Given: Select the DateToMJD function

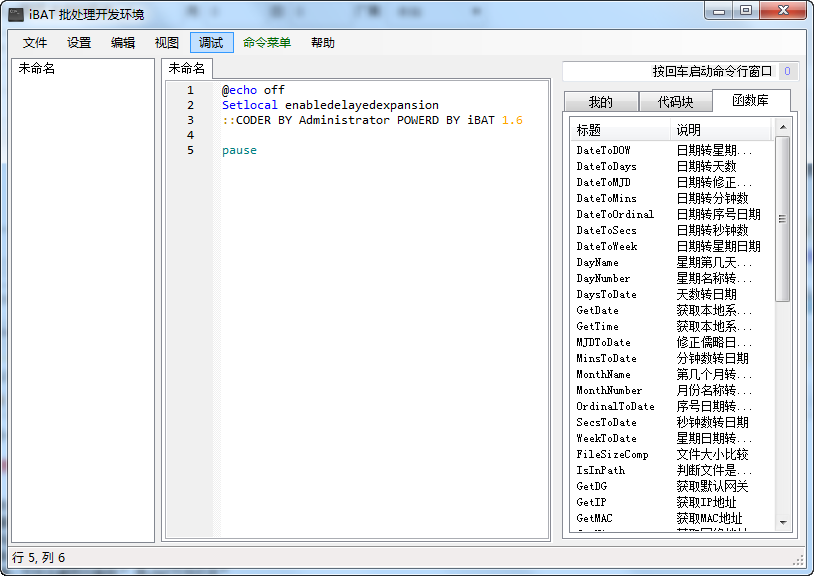Looking at the screenshot, I should (603, 183).
